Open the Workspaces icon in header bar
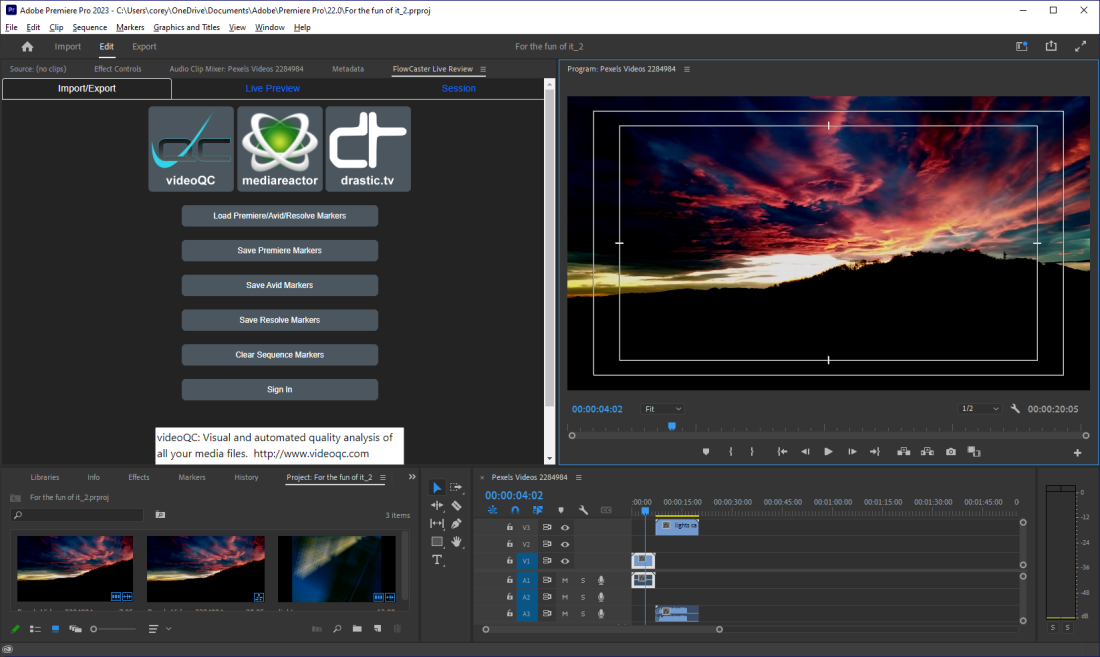Viewport: 1100px width, 657px height. tap(1021, 46)
